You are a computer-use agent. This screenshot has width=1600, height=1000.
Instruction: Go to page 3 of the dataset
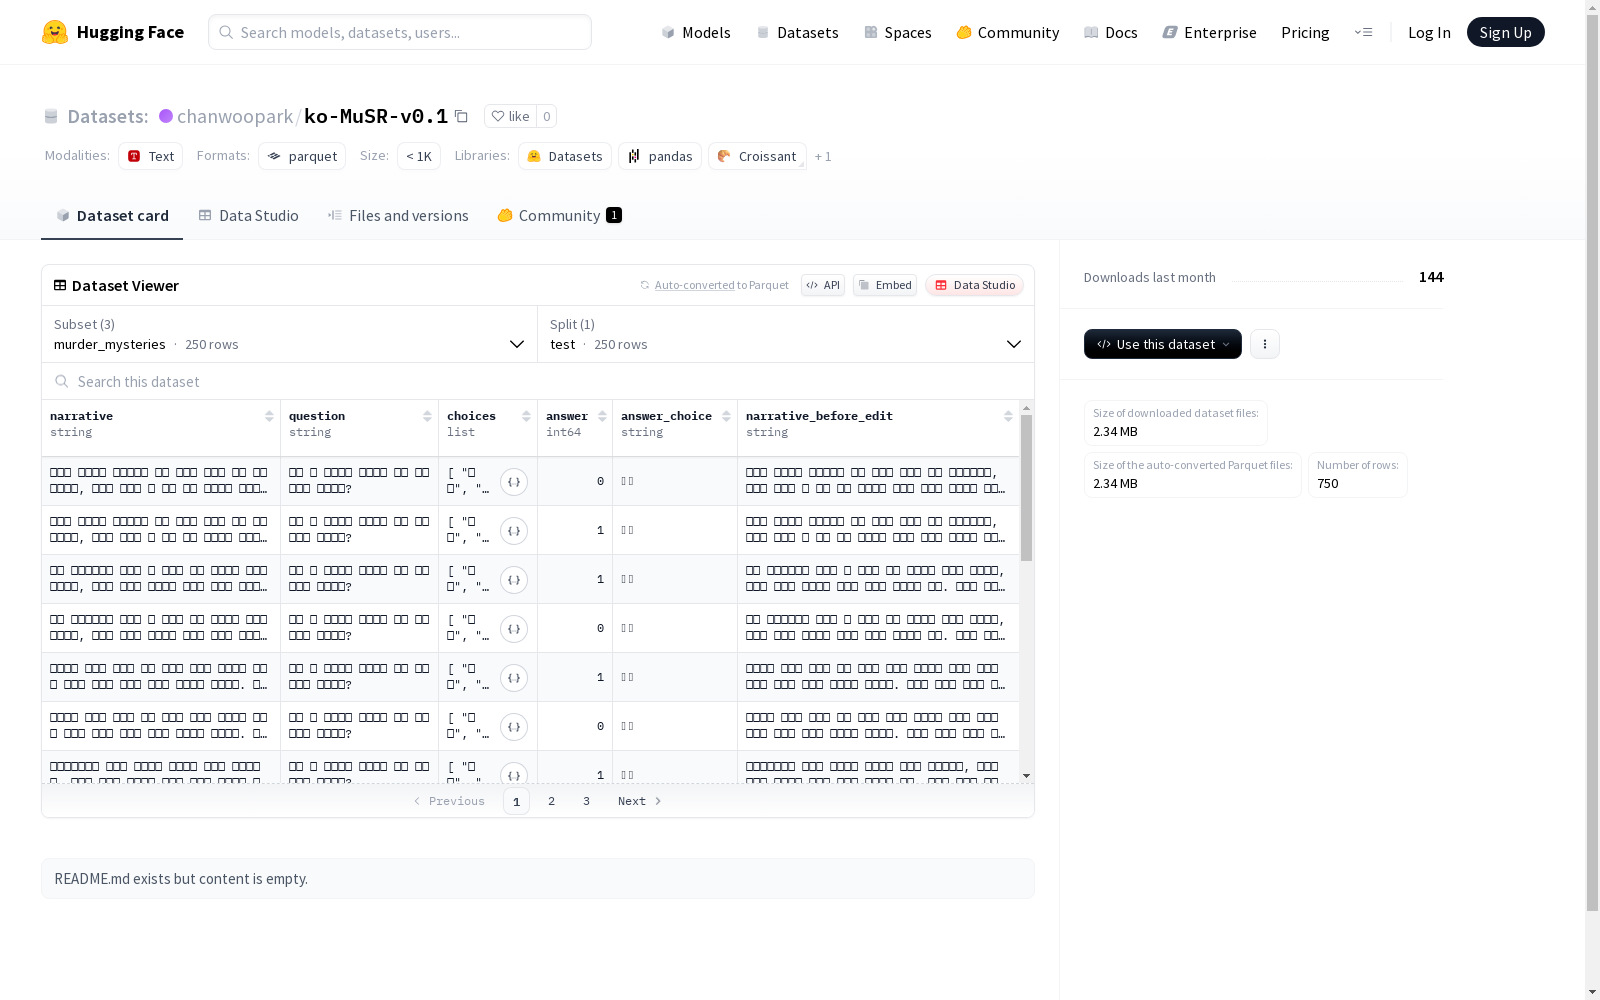point(586,801)
